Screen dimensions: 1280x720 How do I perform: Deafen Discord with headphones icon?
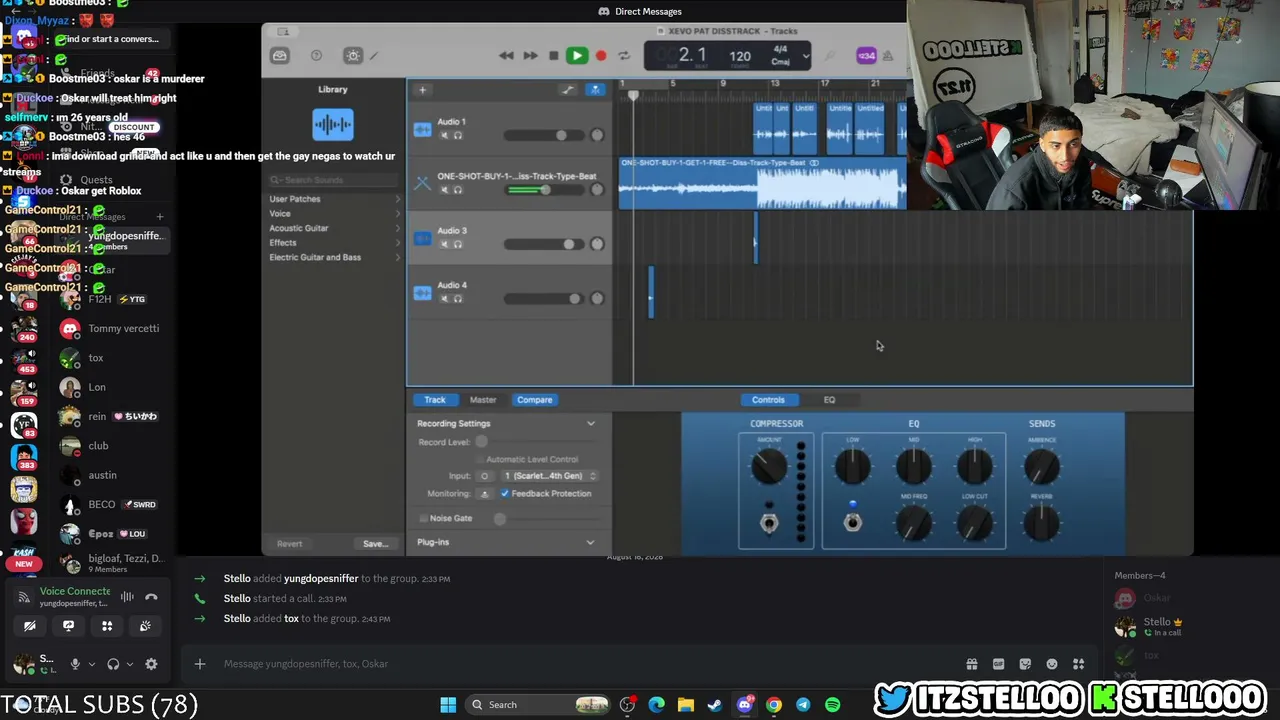113,664
